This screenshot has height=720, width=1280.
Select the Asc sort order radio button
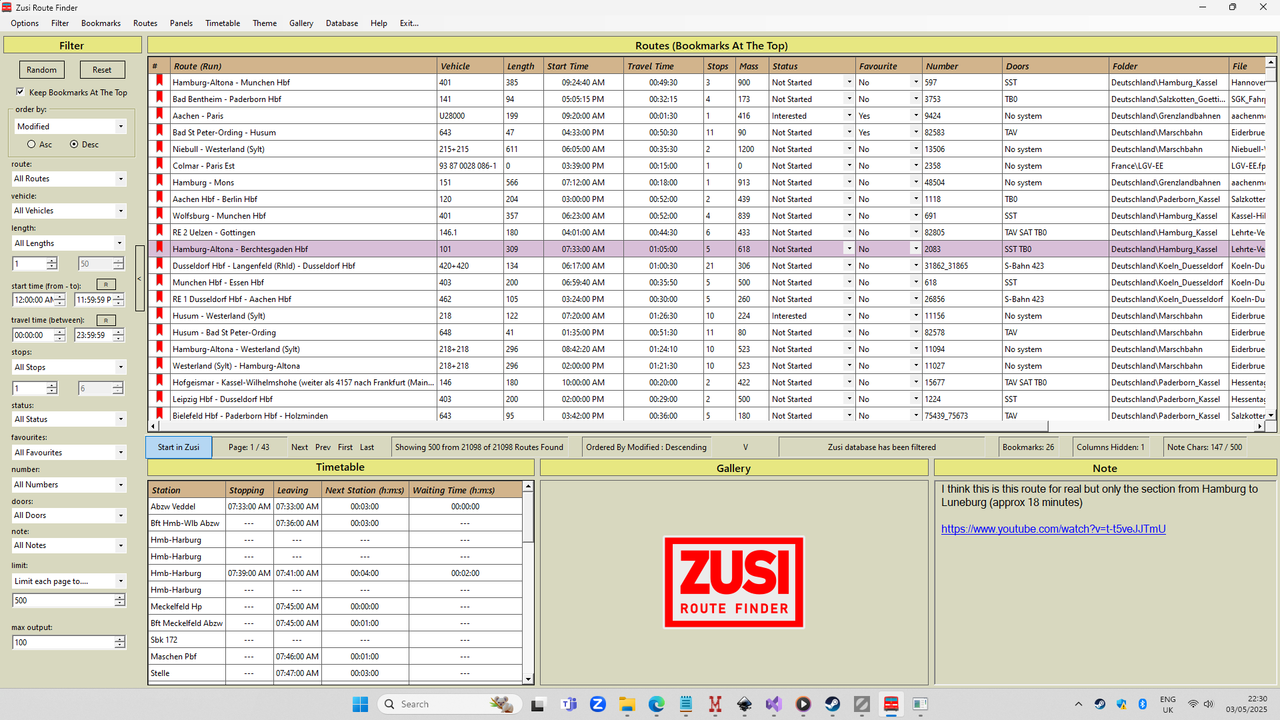click(x=31, y=144)
